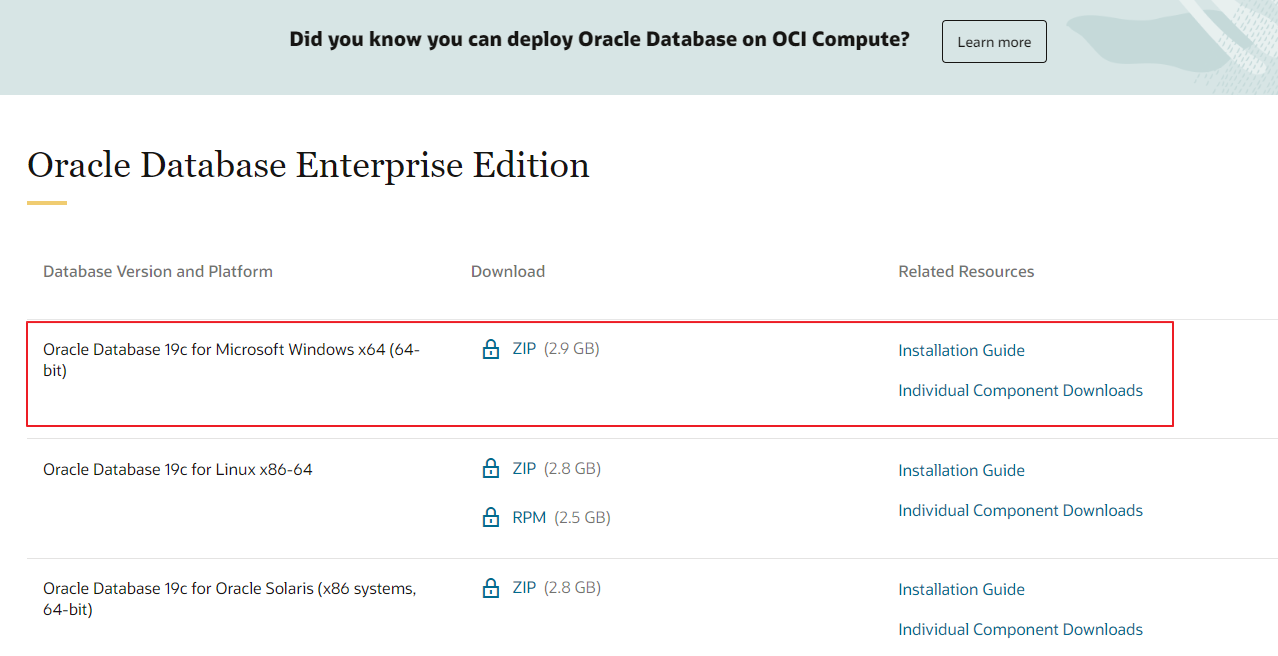
Task: Open Installation Guide for Windows x64
Action: click(x=961, y=350)
